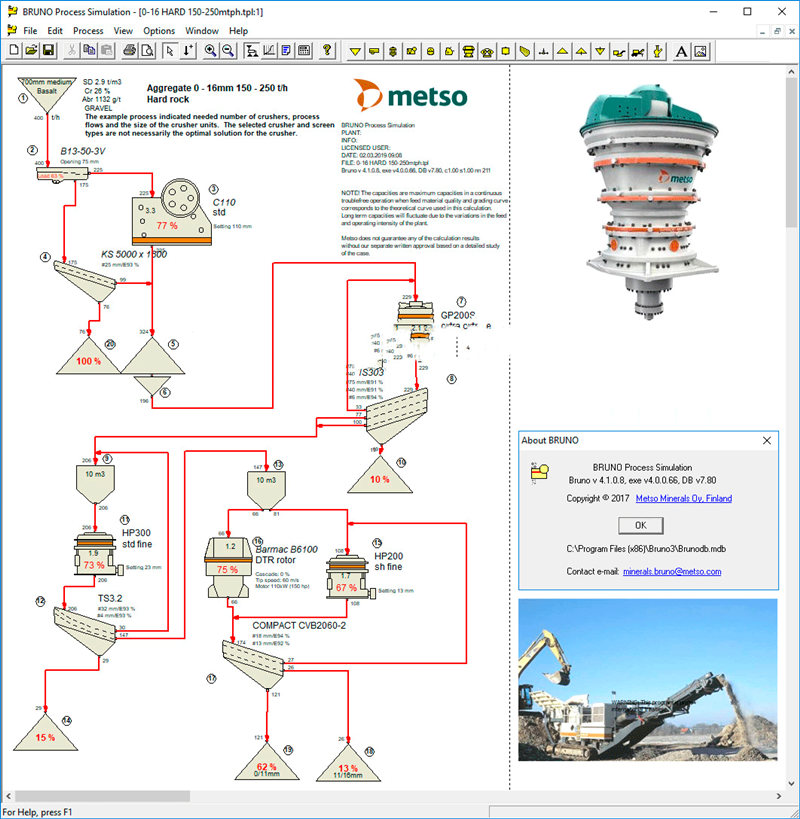Click the yellow question mark help icon
The height and width of the screenshot is (819, 800).
tap(327, 51)
